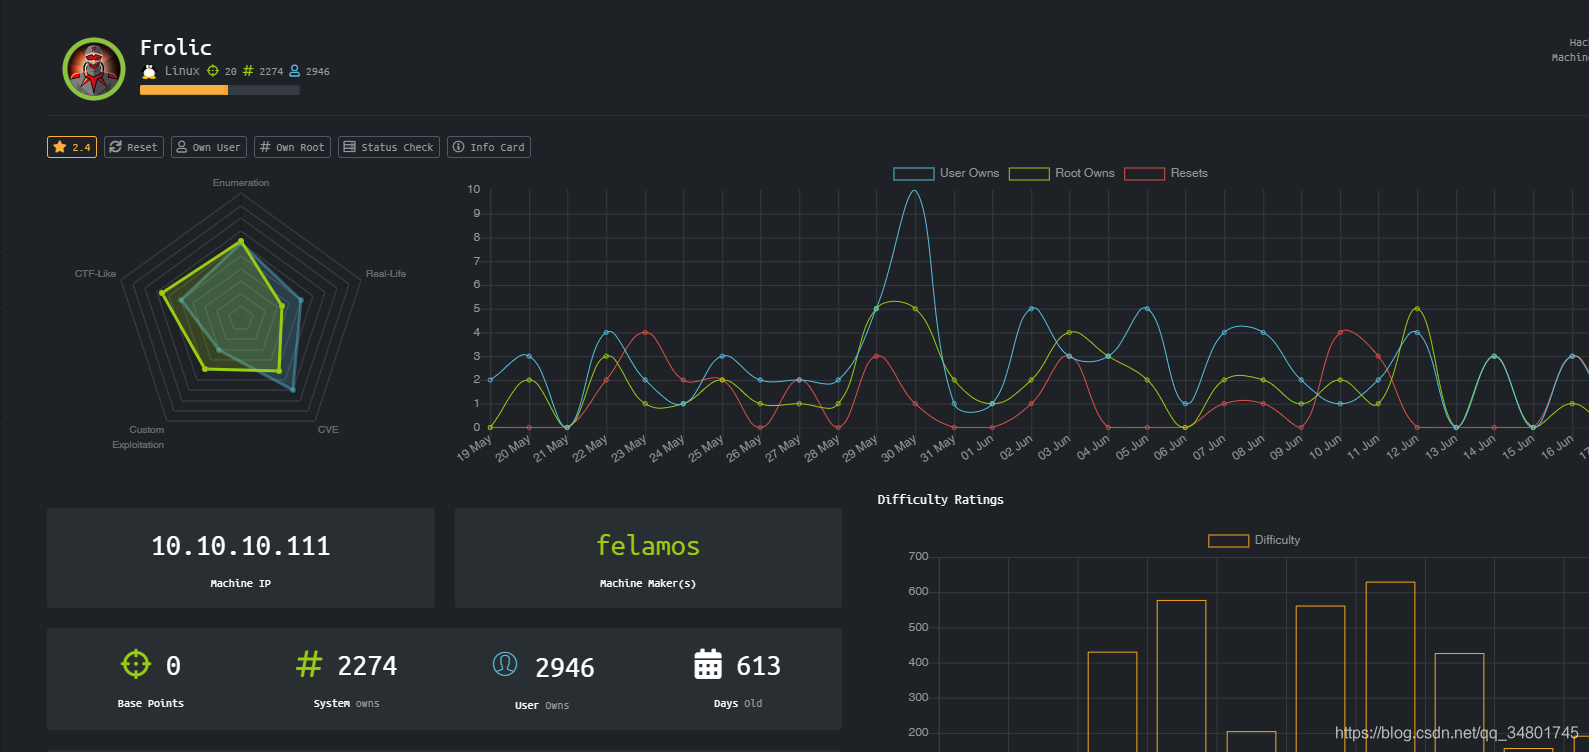This screenshot has height=752, width=1589.
Task: Open the Status Check button
Action: [x=389, y=147]
